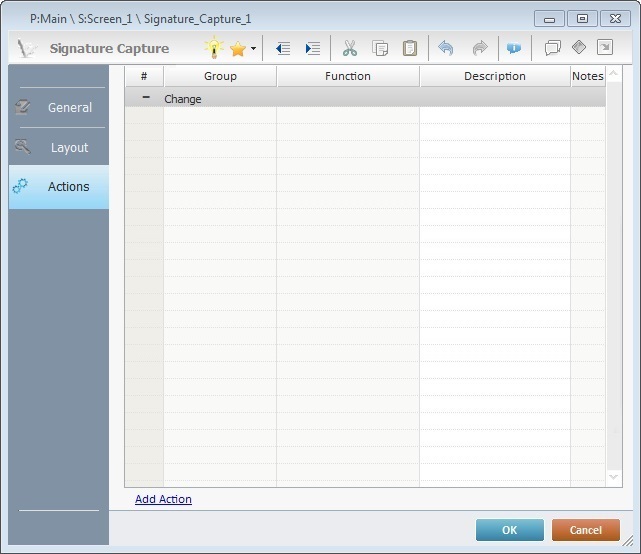Click the outdent icon in toolbar
Image resolution: width=641 pixels, height=554 pixels.
tap(283, 48)
